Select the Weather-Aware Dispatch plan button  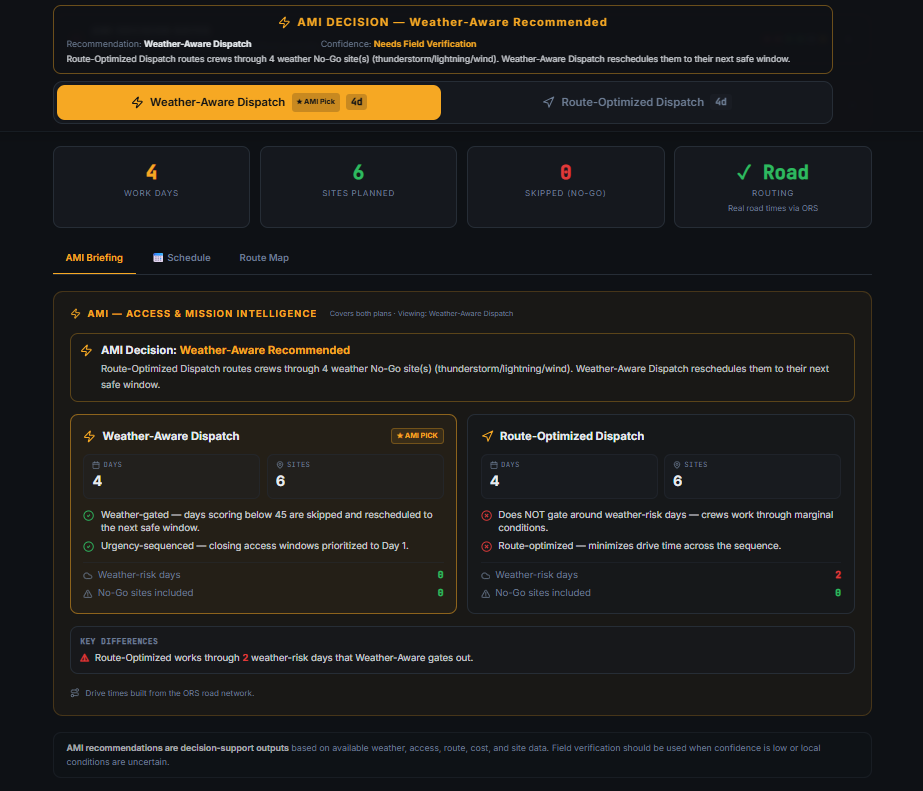[248, 102]
